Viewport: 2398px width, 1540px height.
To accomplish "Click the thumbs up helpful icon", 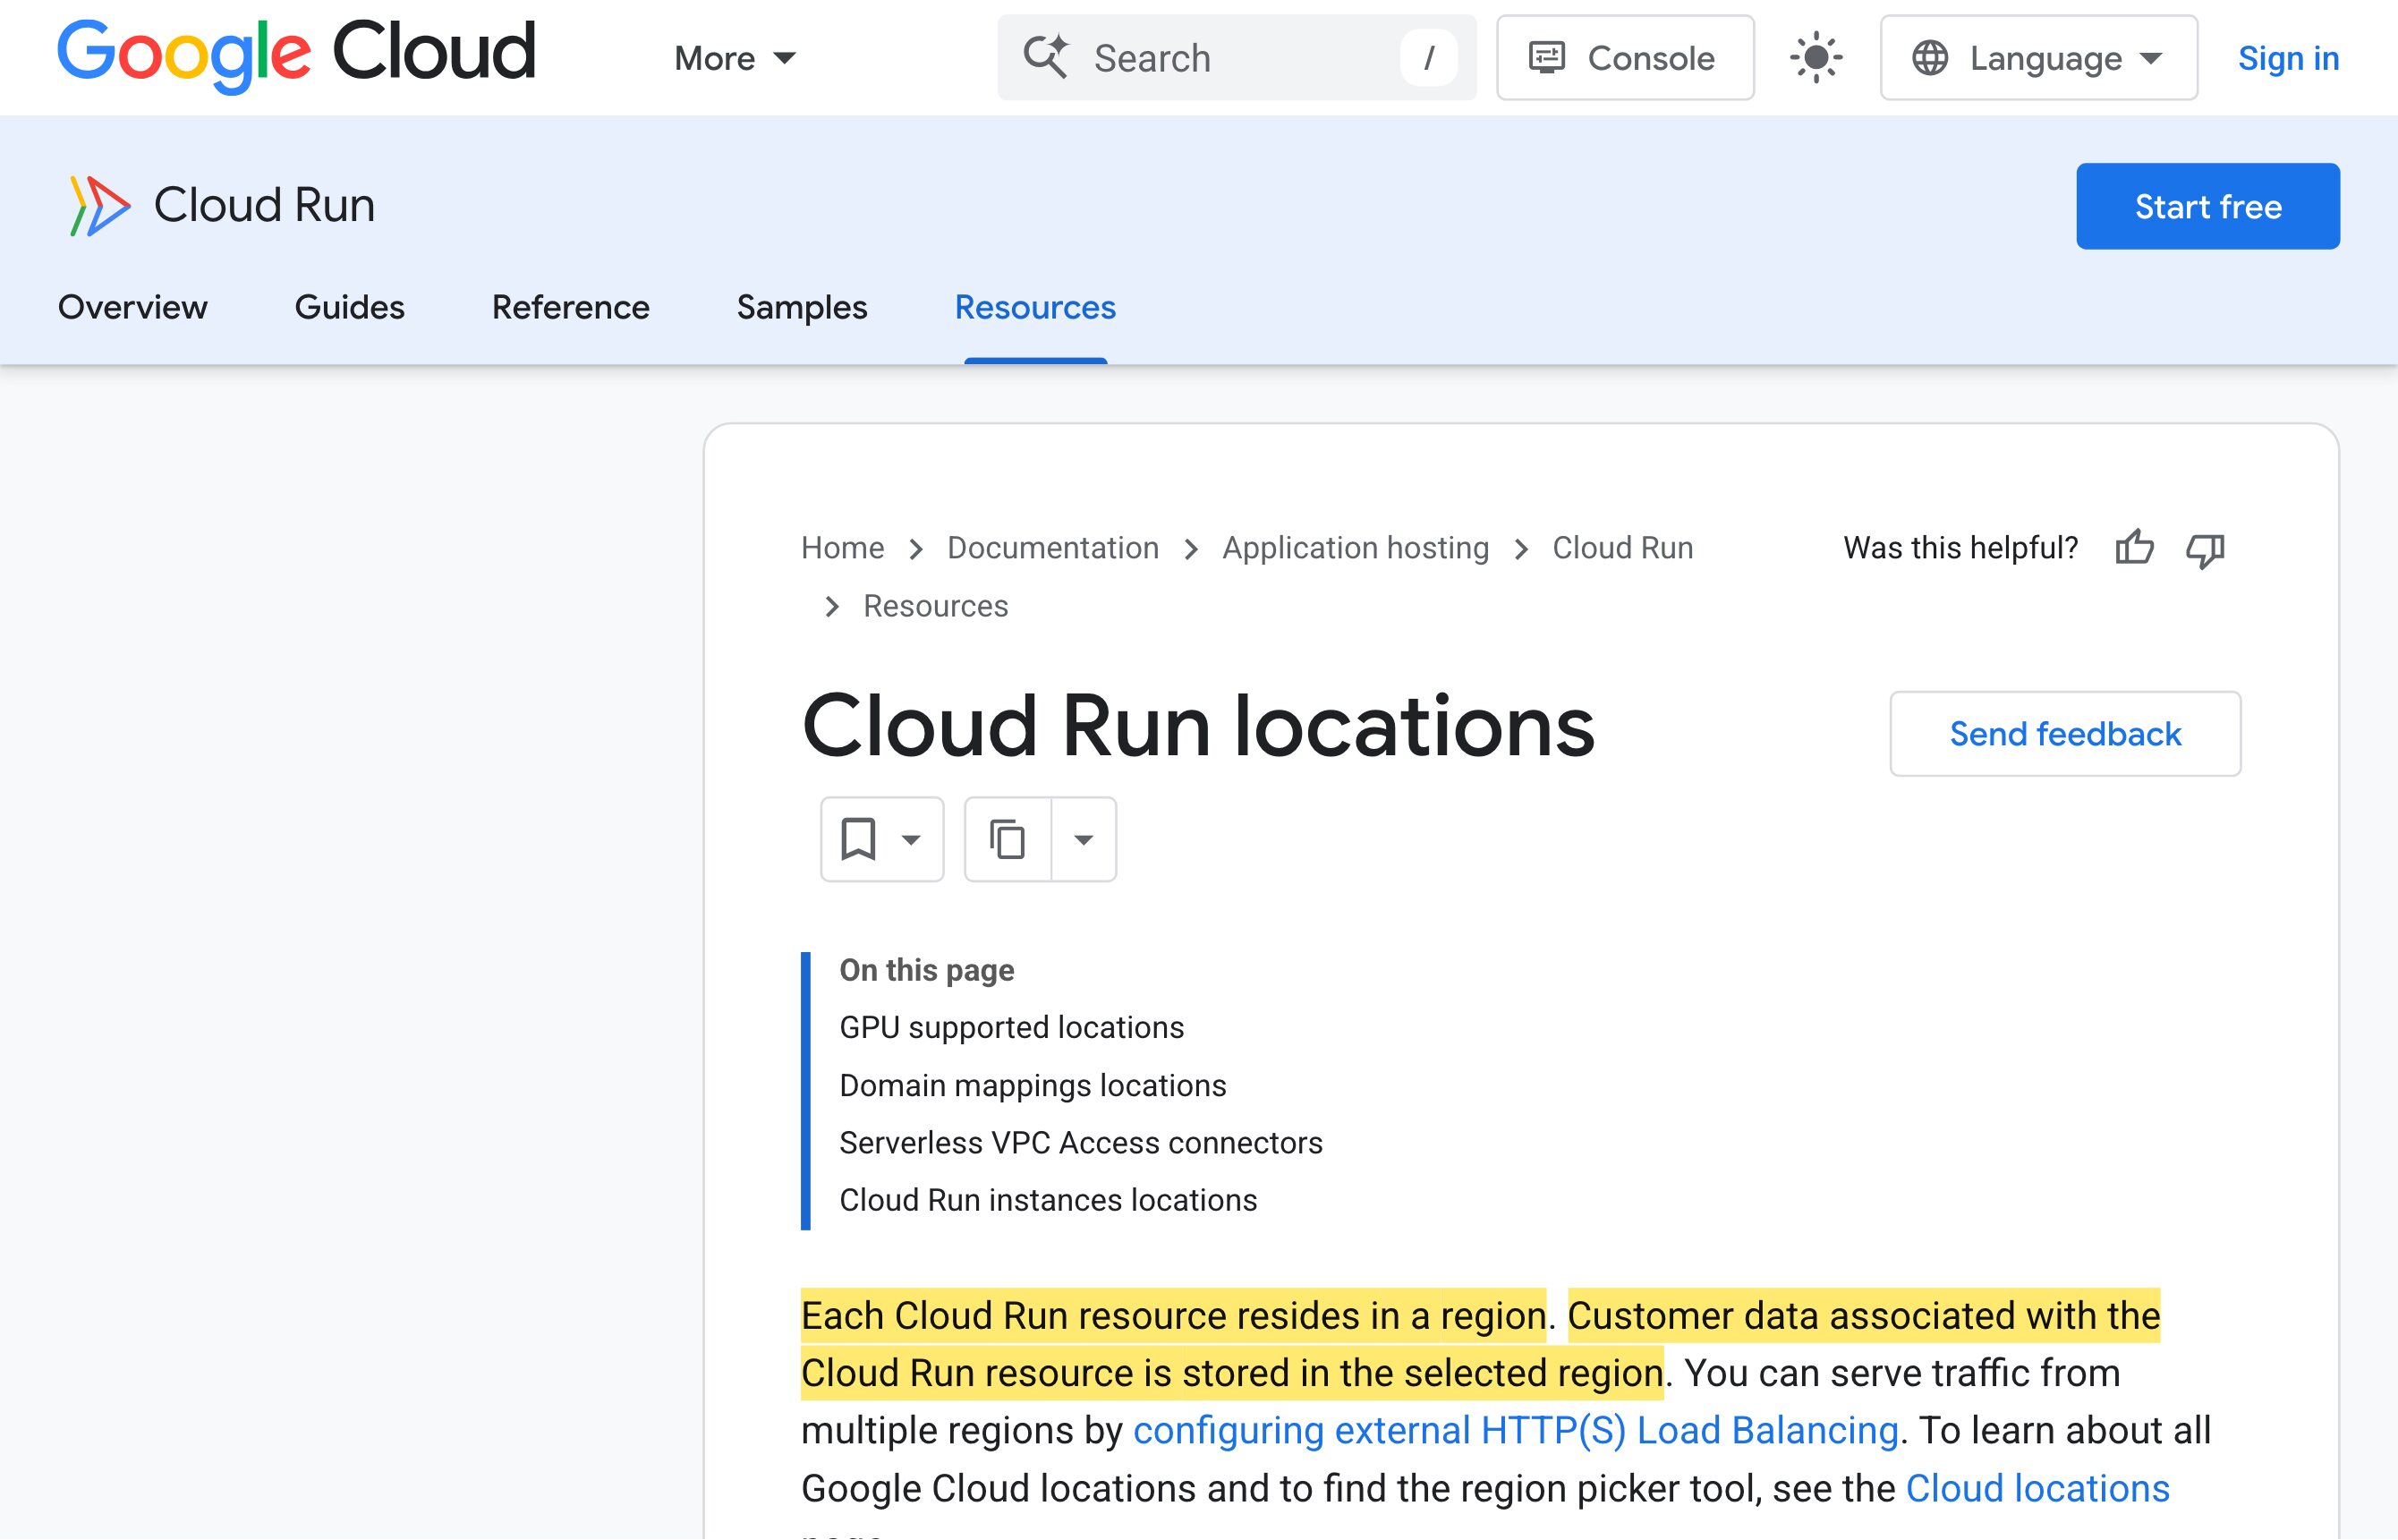I will tap(2134, 548).
